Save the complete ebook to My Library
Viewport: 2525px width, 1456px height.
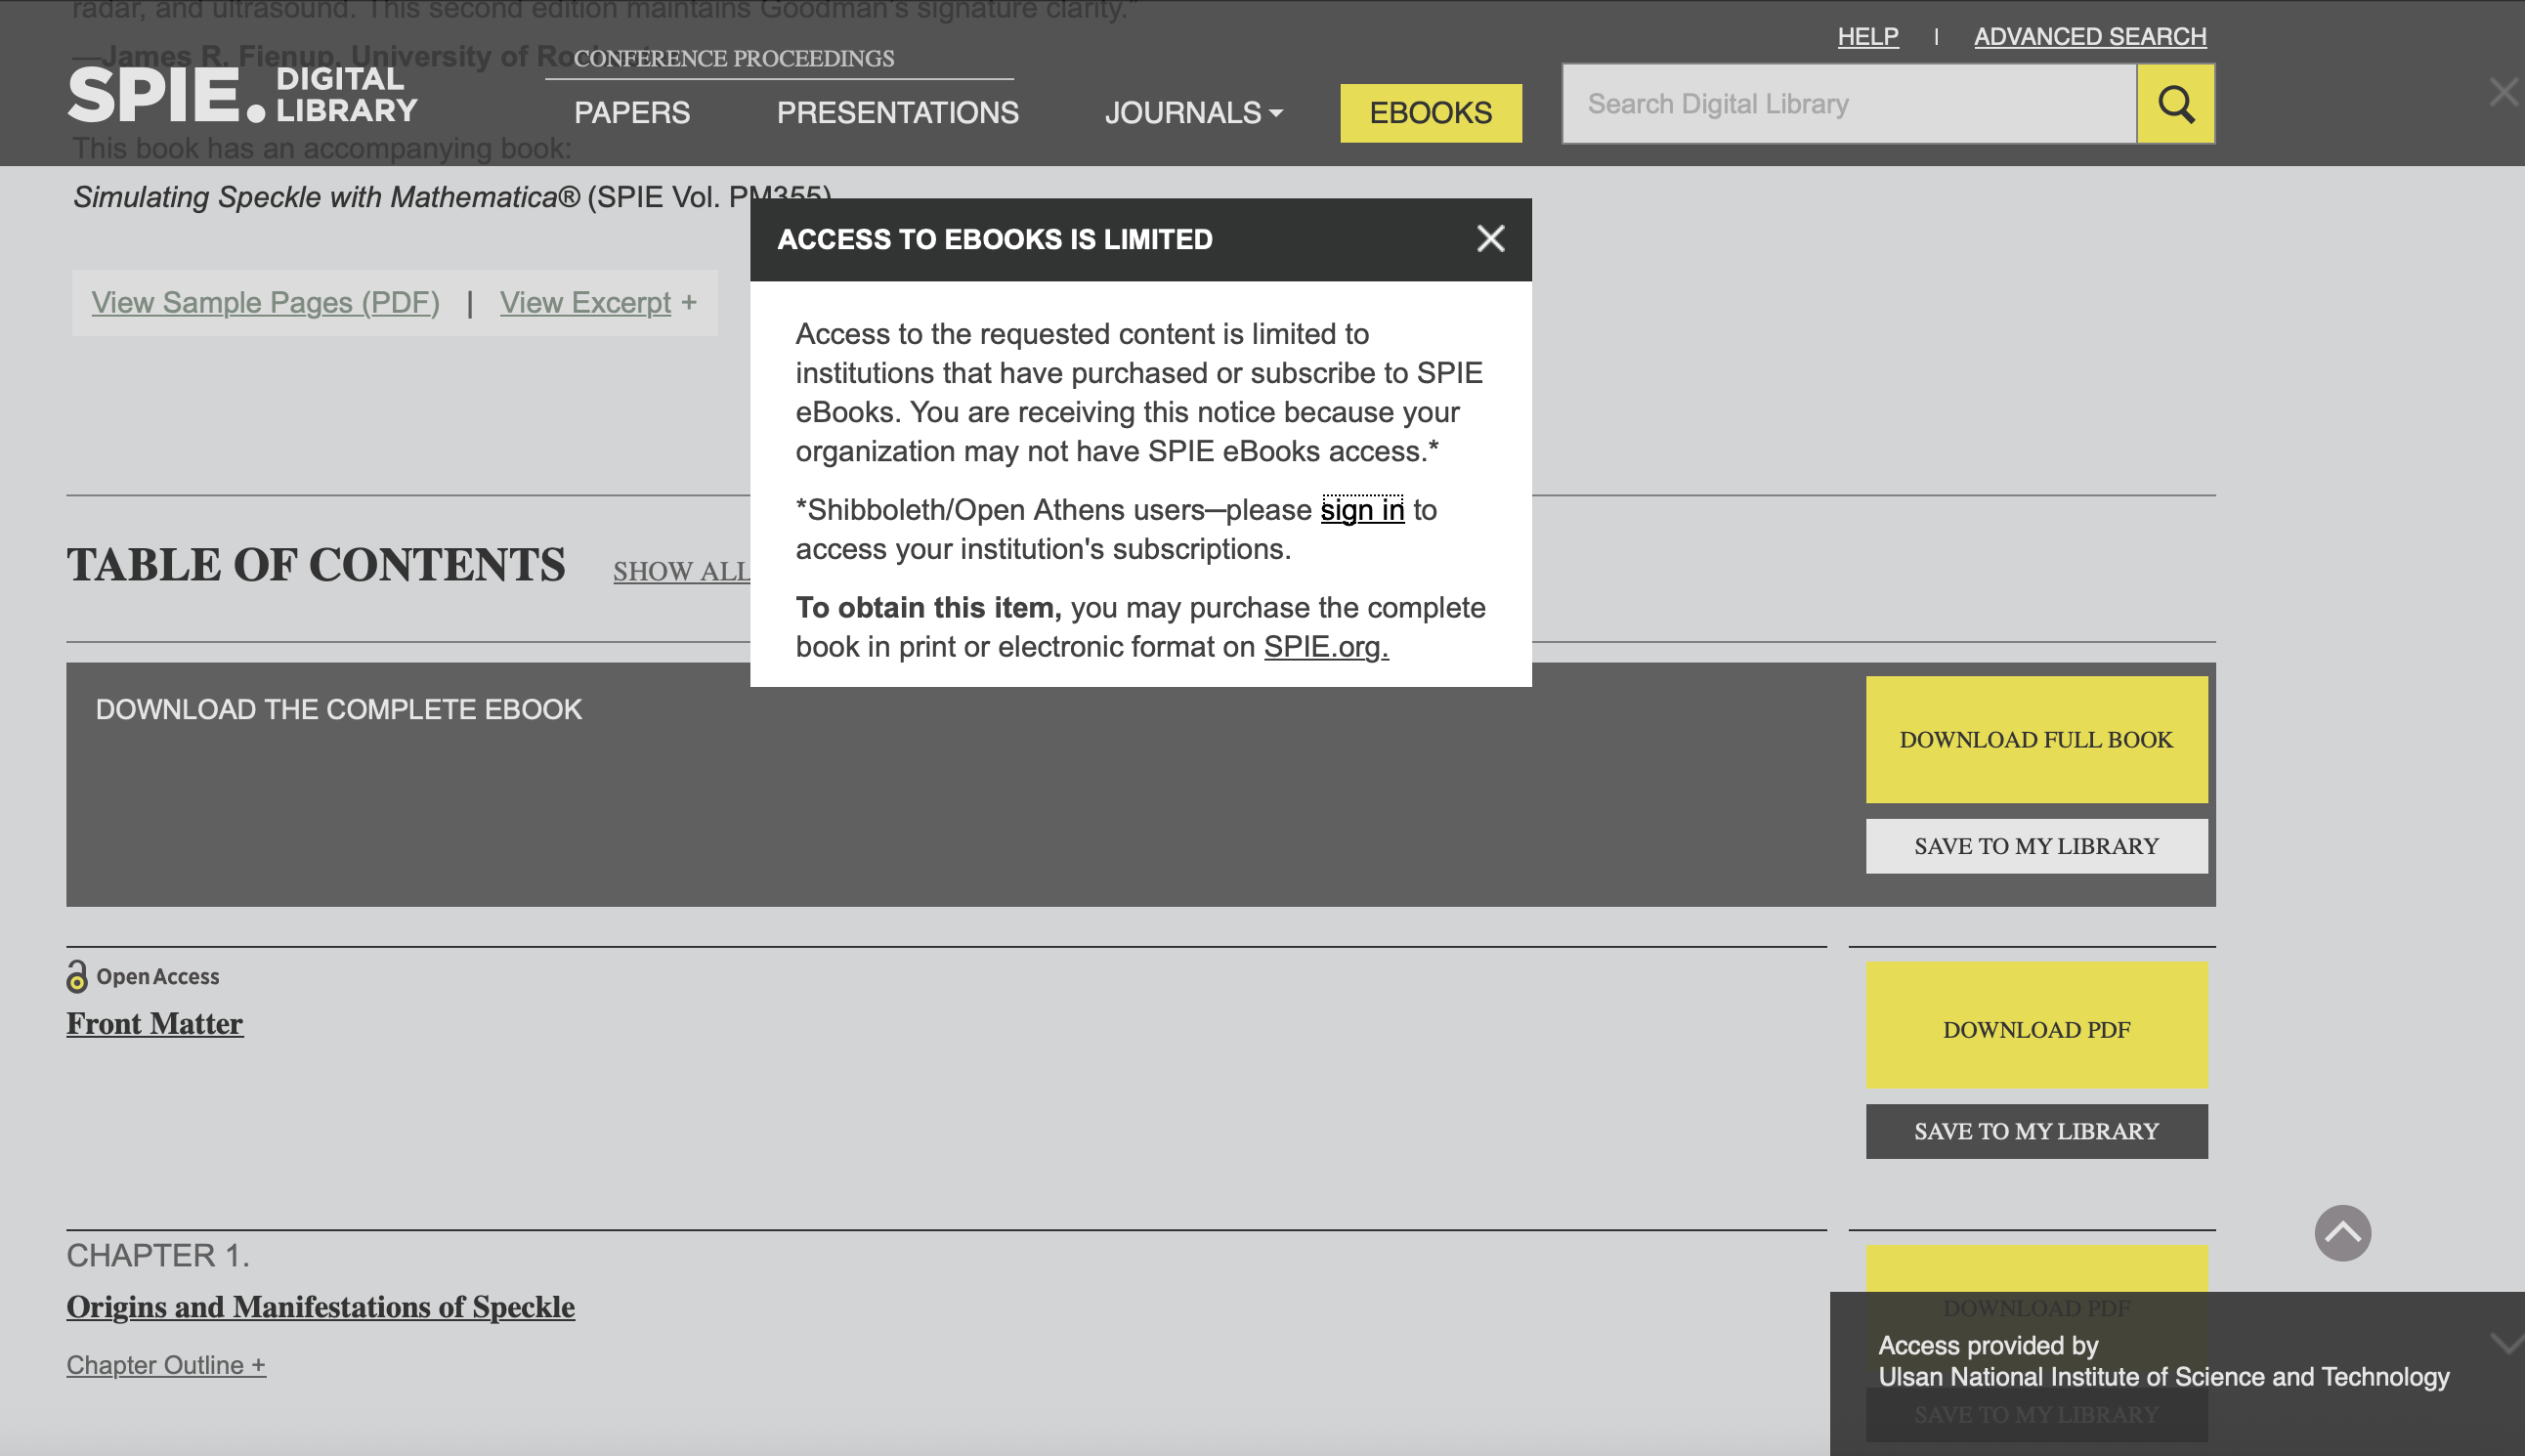tap(2036, 846)
